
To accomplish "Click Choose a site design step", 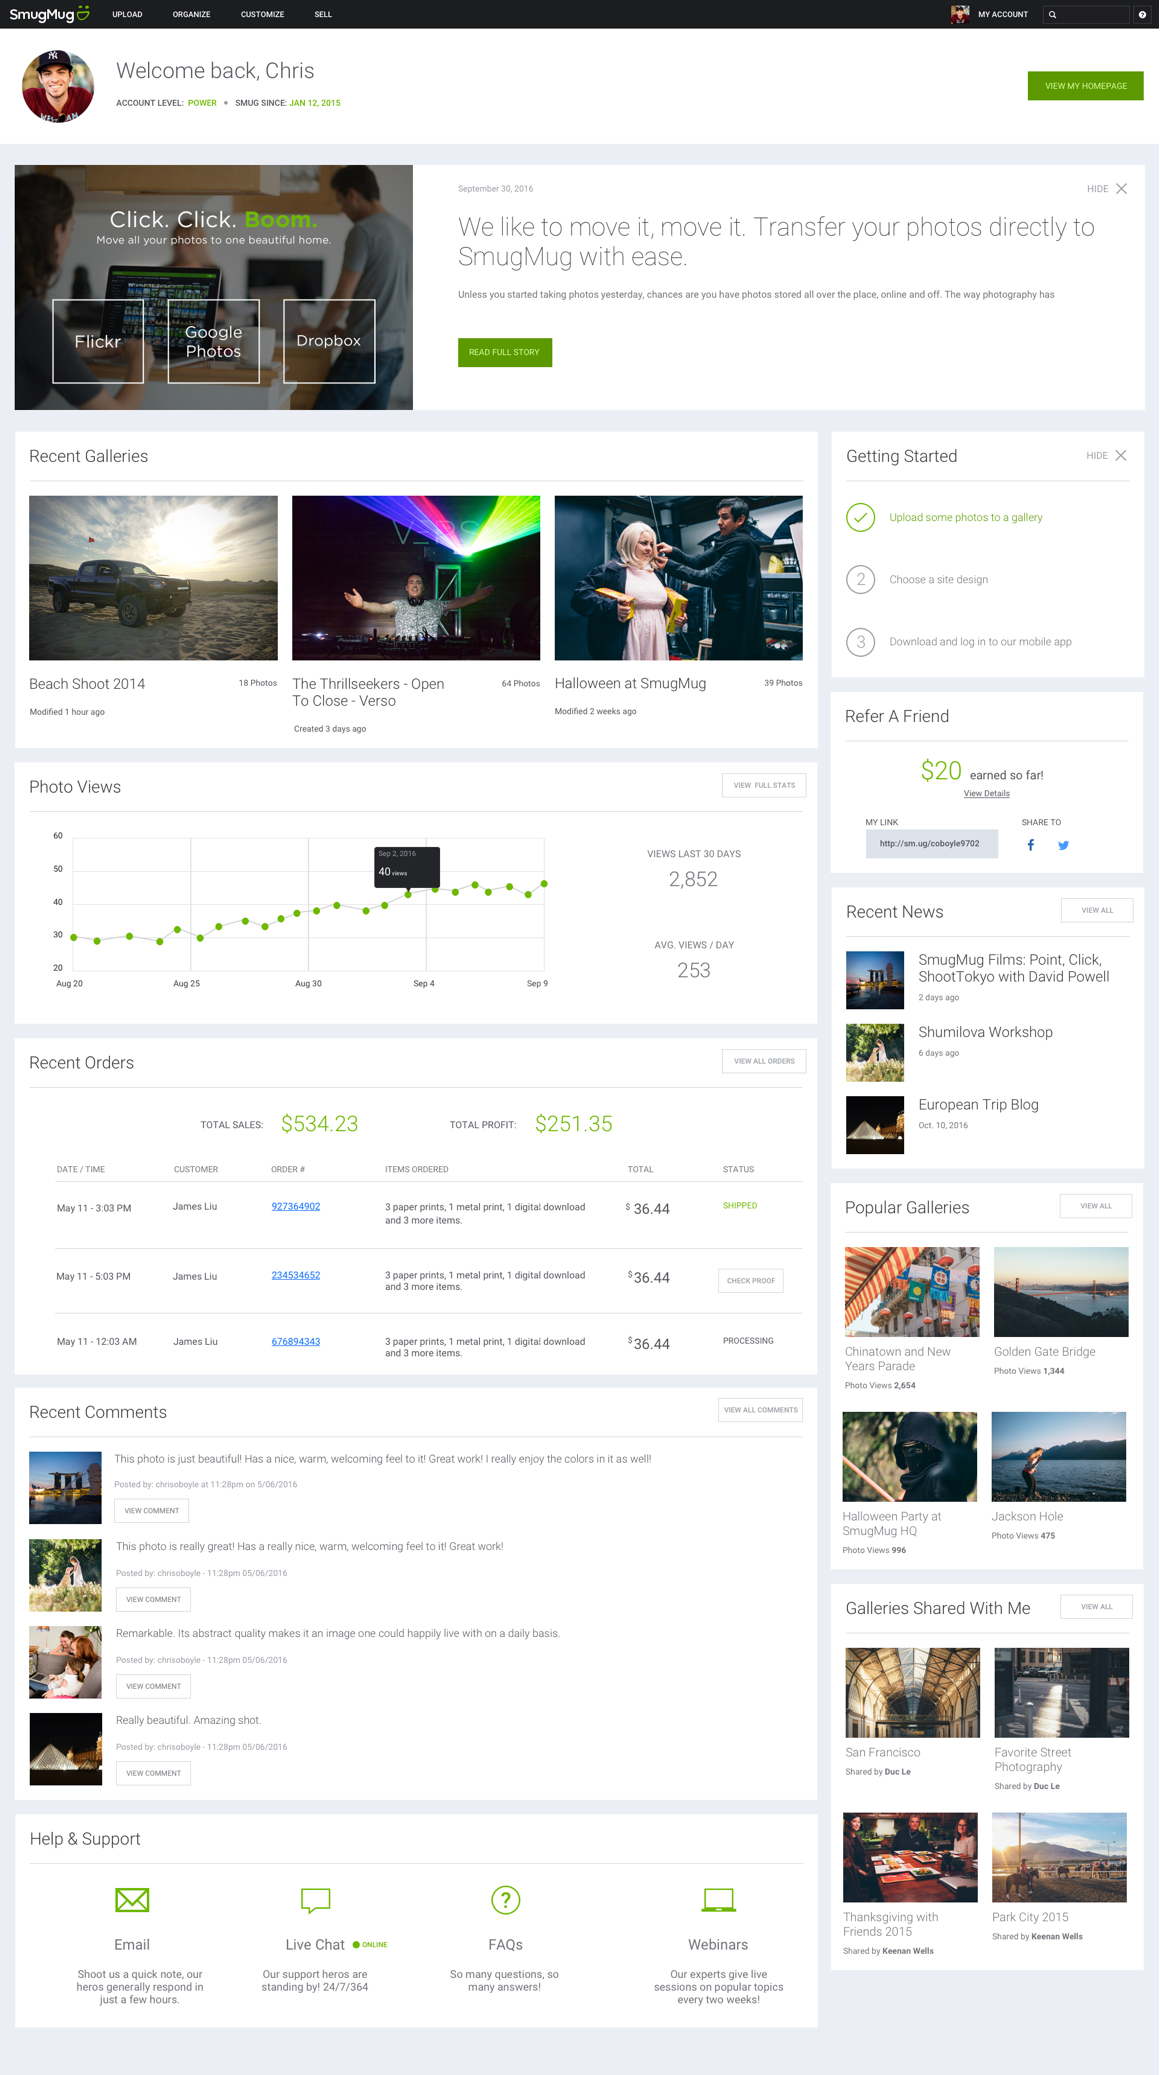I will tap(939, 580).
